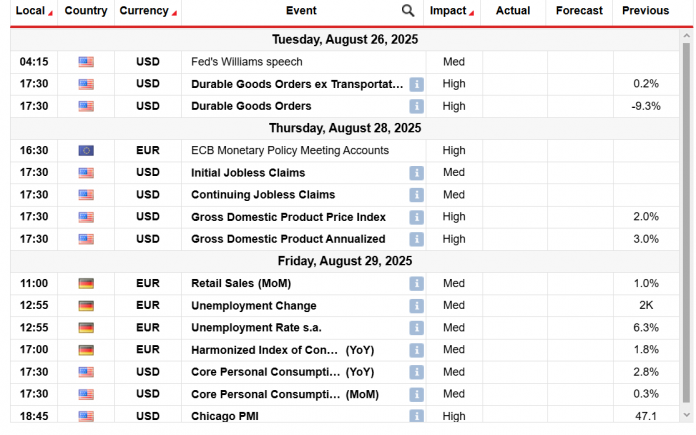Open info icon for Initial Jobless Claims
This screenshot has height=435, width=696.
pyautogui.click(x=416, y=173)
